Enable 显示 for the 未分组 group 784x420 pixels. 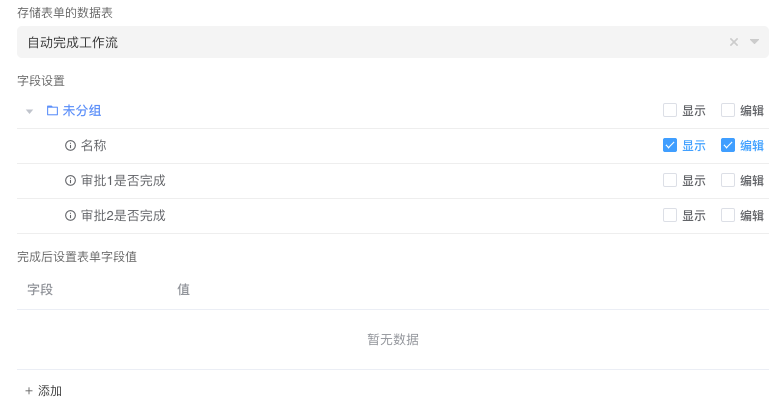(670, 111)
